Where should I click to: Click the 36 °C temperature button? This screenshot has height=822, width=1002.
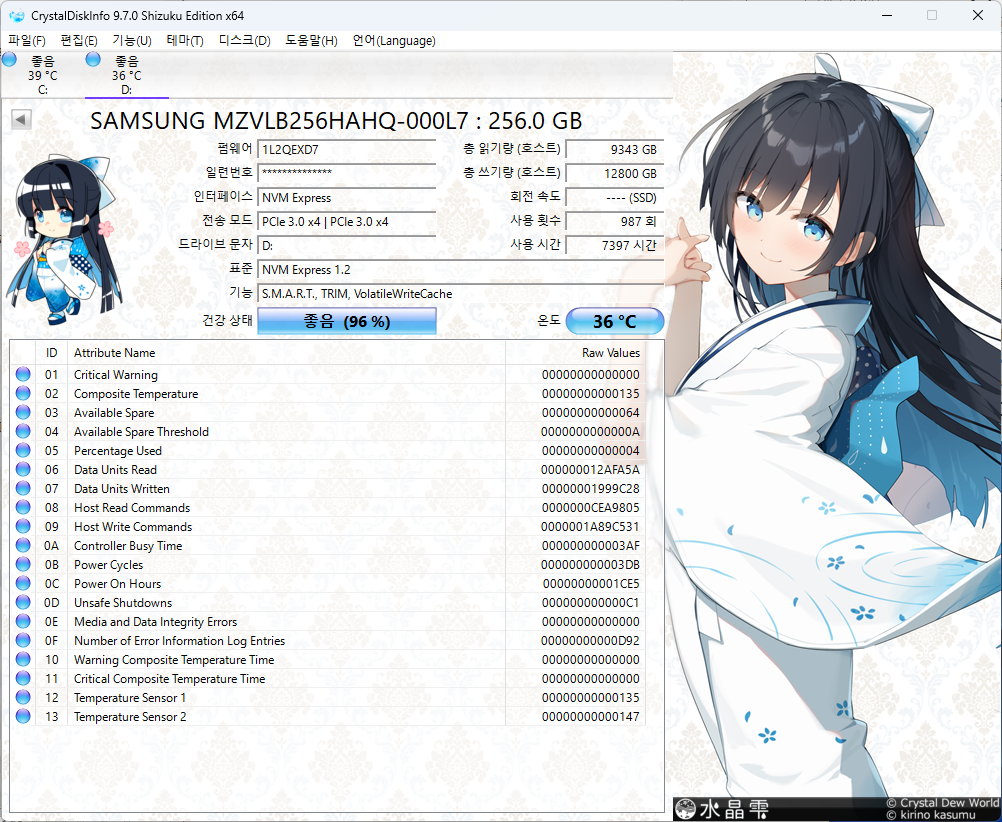[615, 321]
